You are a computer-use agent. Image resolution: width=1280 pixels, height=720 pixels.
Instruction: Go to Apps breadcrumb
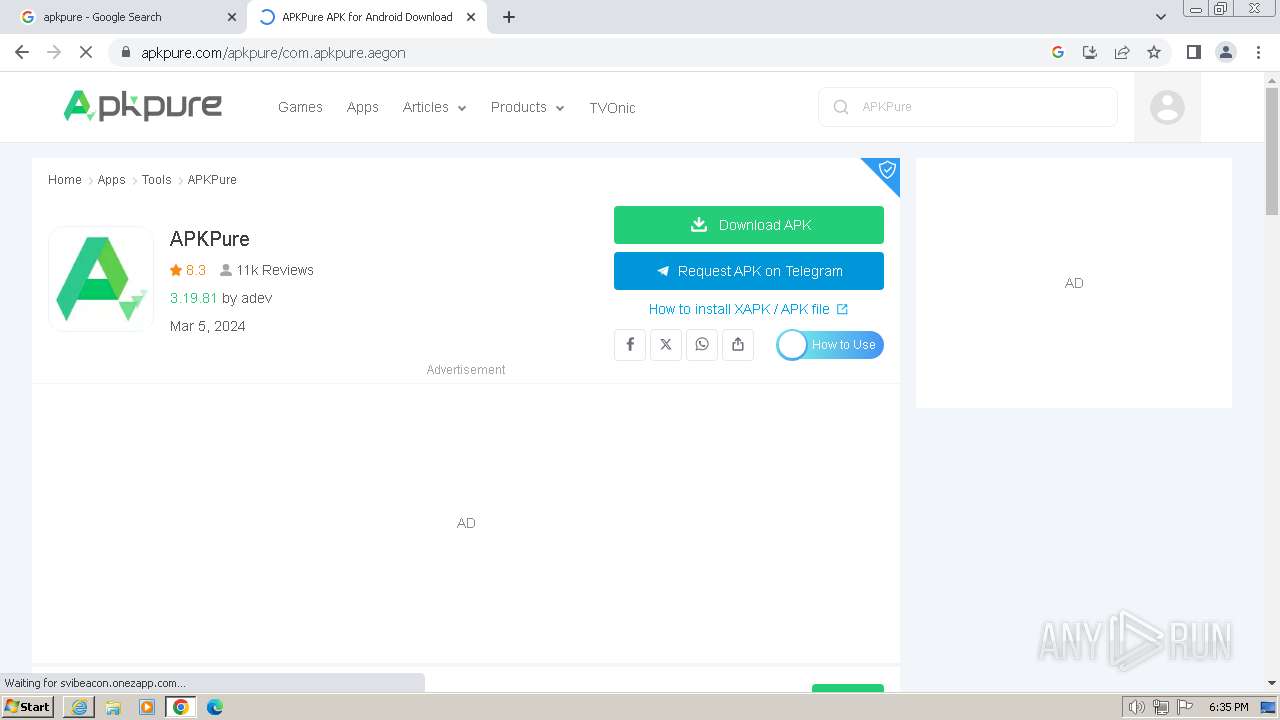coord(111,180)
